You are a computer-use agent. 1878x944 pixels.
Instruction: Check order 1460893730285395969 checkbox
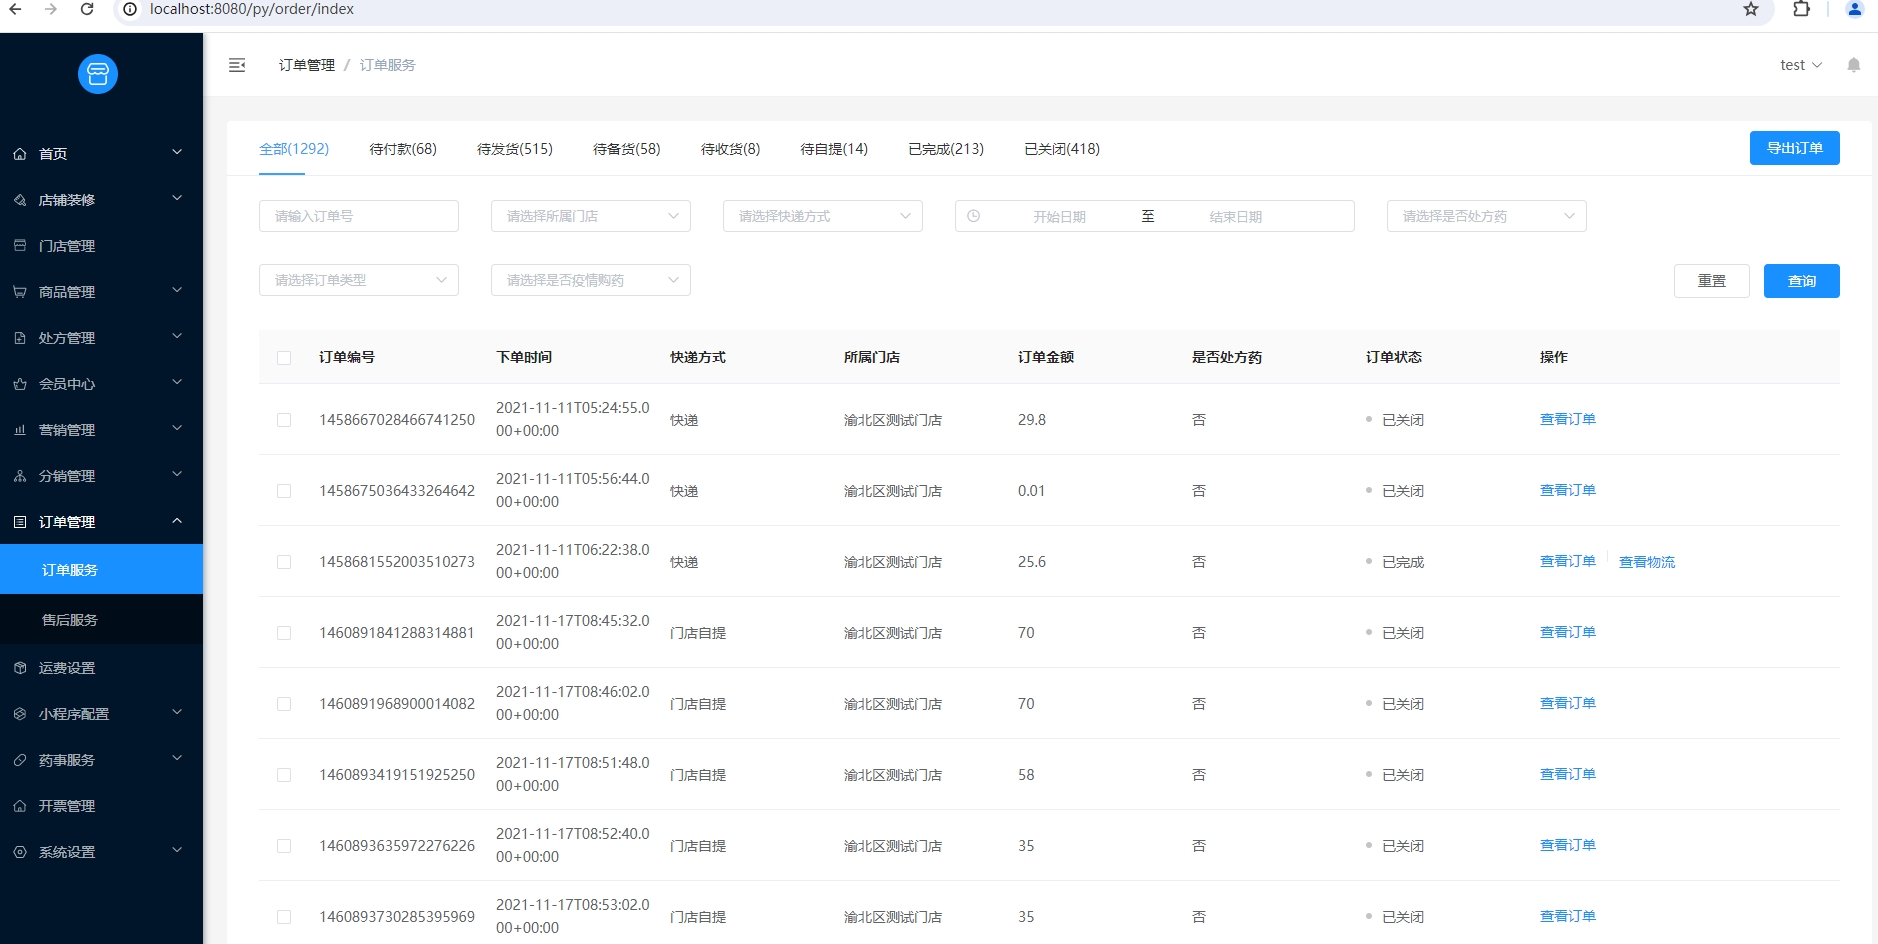284,917
